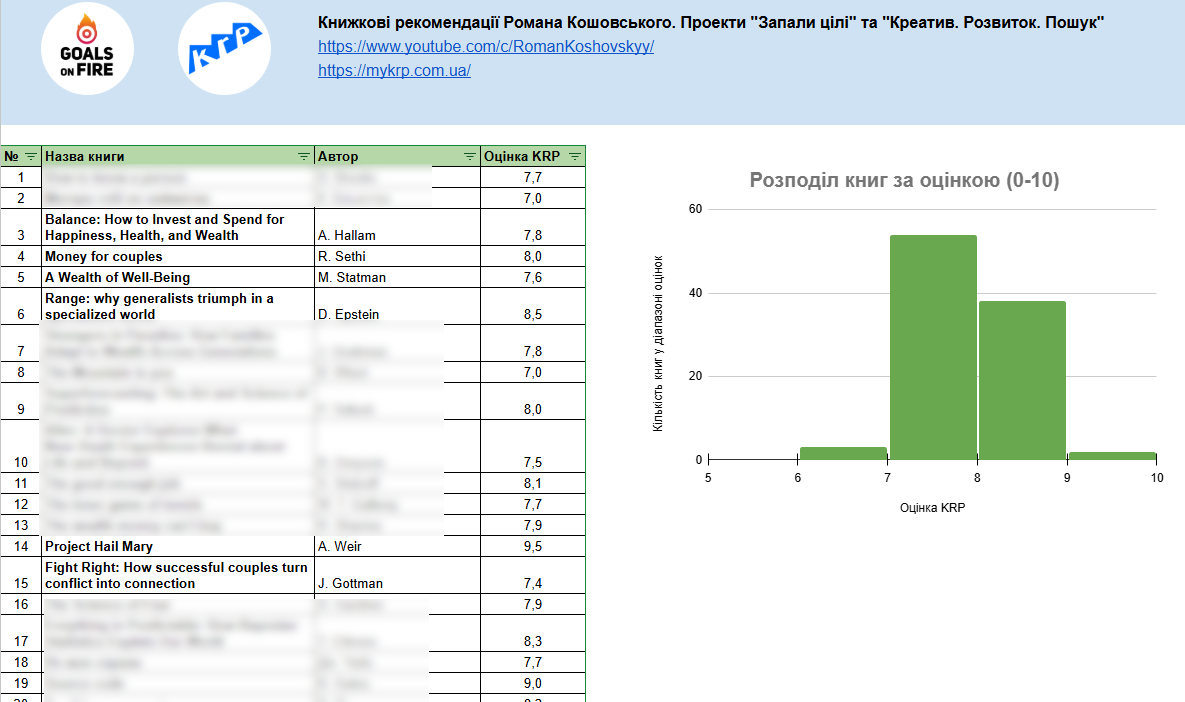Click the header title text about Книжкові рекомендації
The image size is (1185, 702).
(x=710, y=23)
